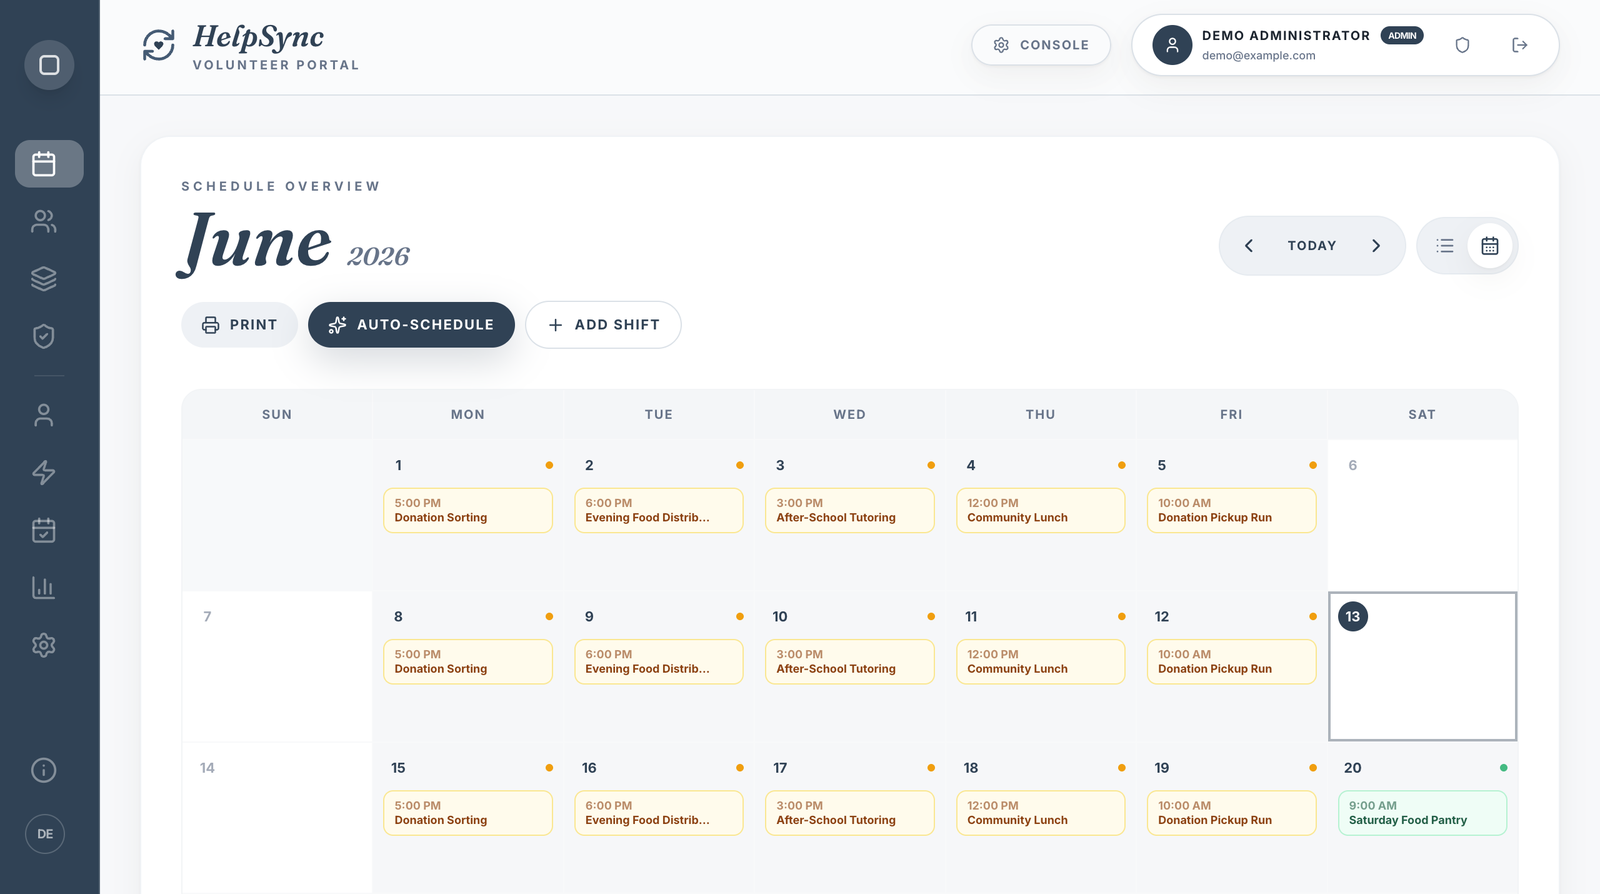Image resolution: width=1600 pixels, height=894 pixels.
Task: Click demo@example.com email text
Action: coord(1258,56)
